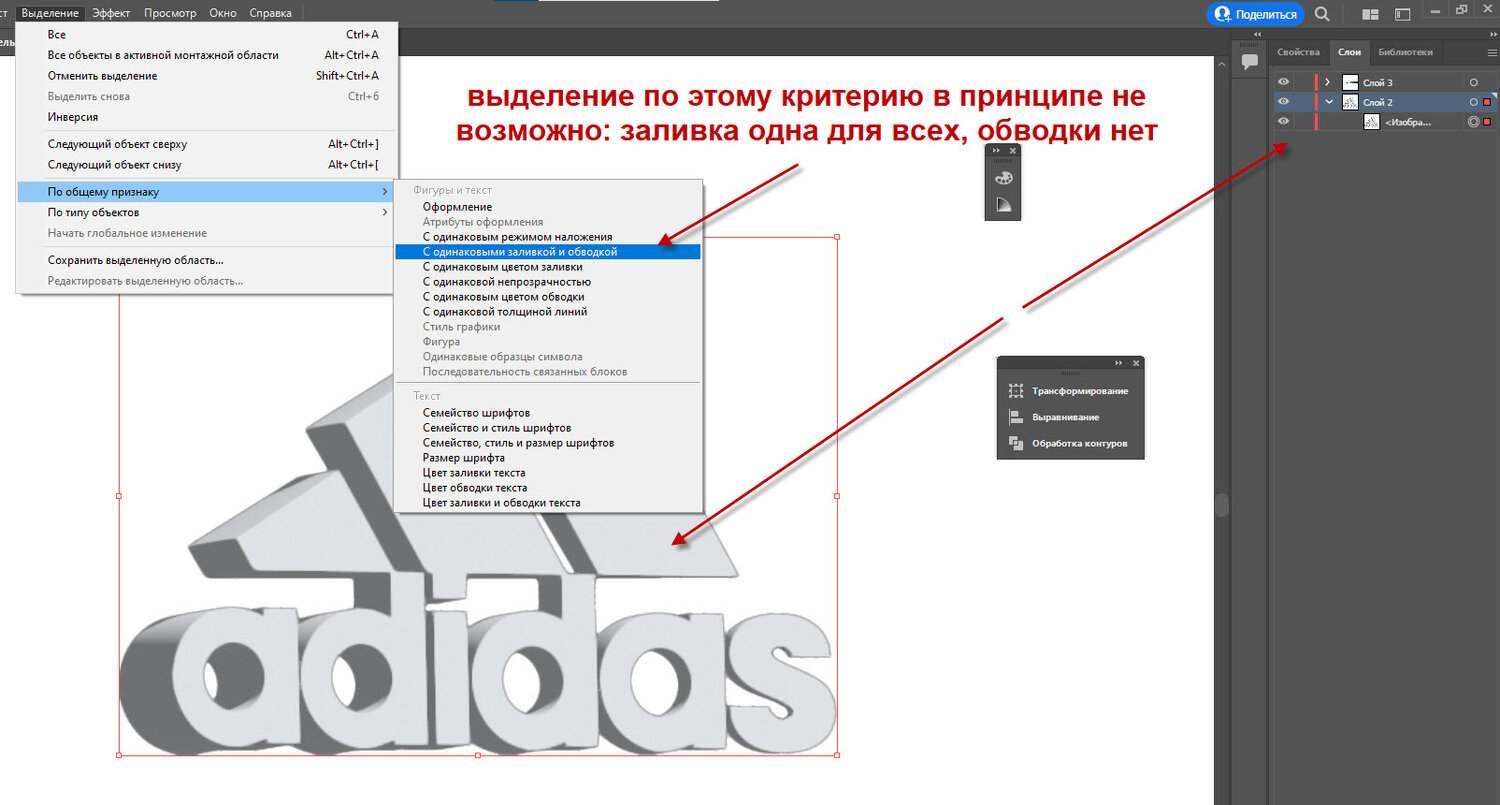Close the Transform/Align panel group

(x=1136, y=363)
